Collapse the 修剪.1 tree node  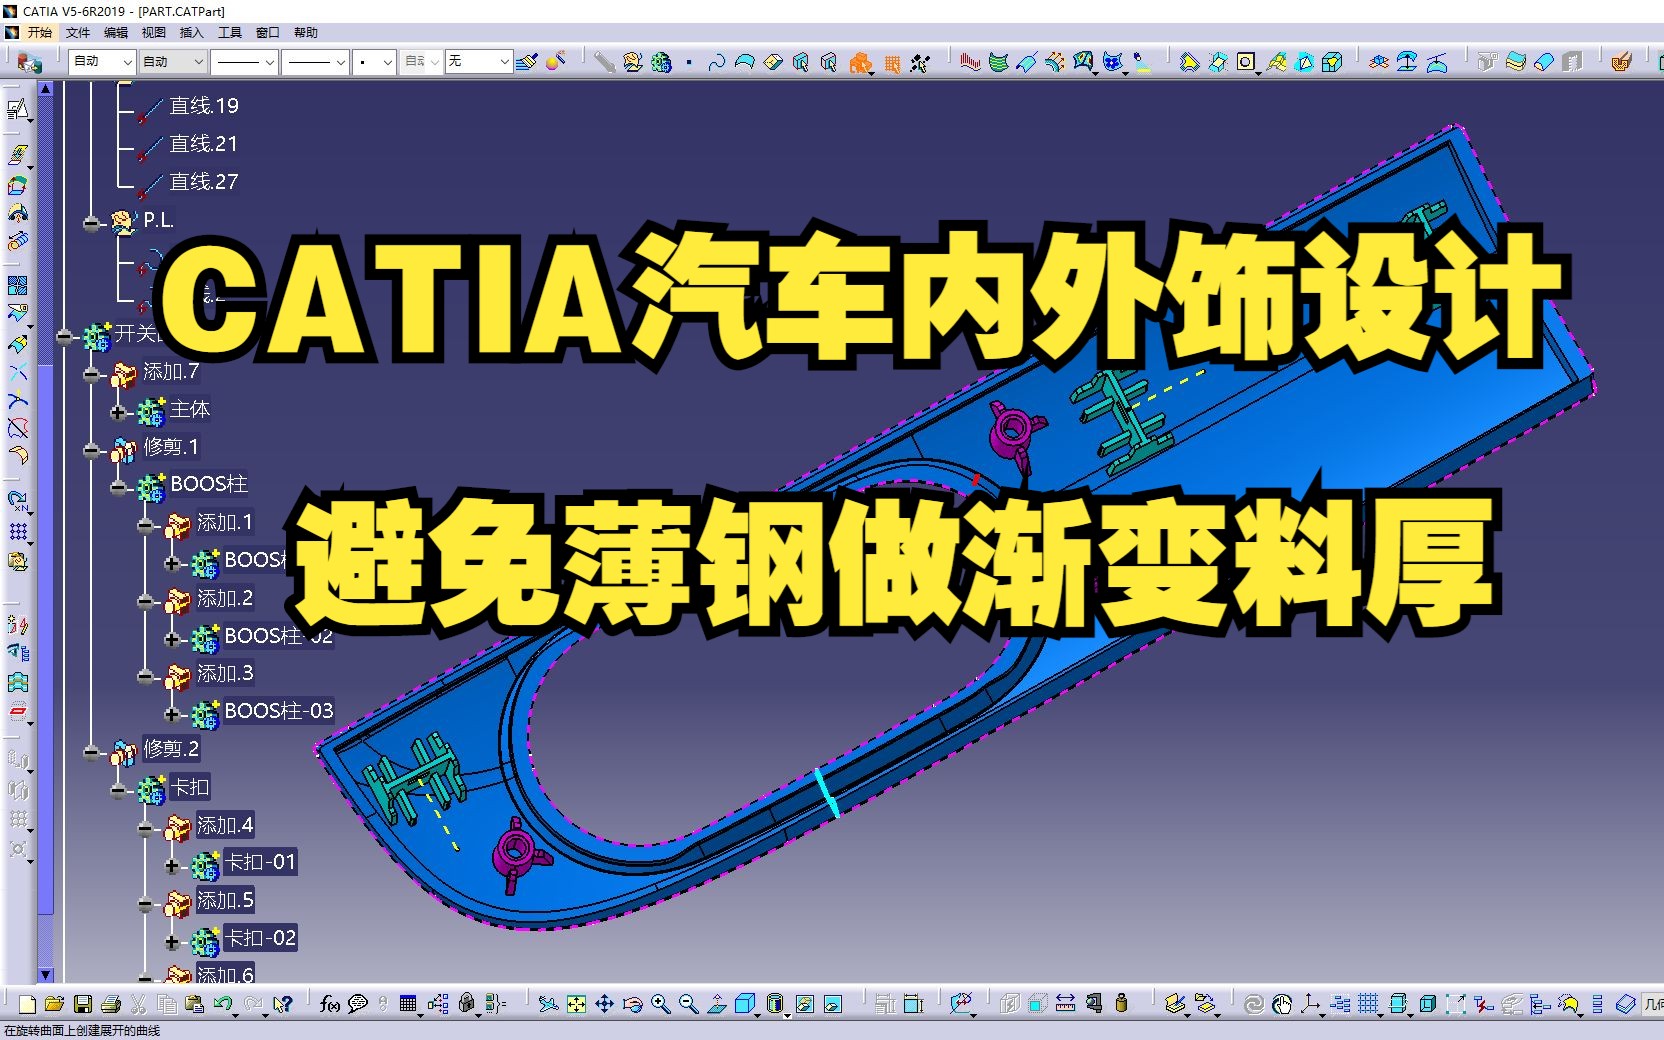[x=91, y=450]
